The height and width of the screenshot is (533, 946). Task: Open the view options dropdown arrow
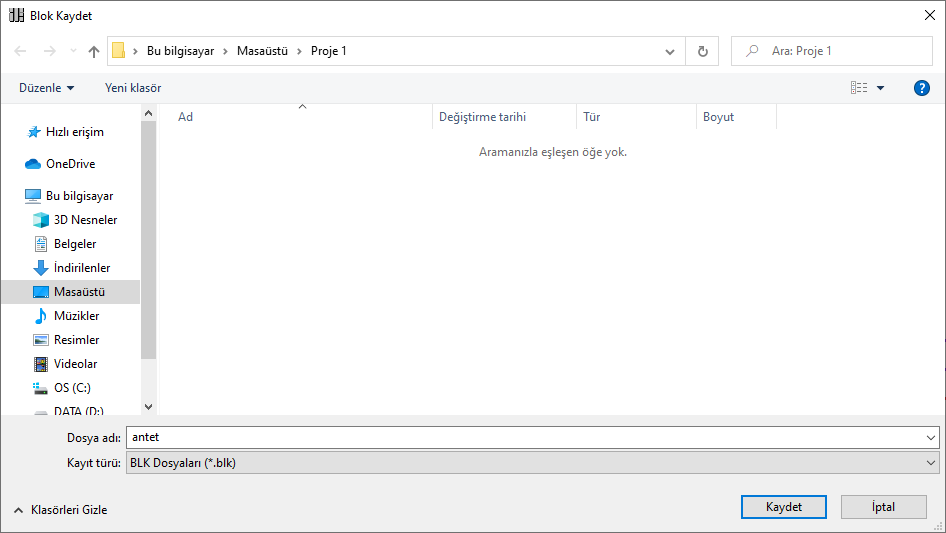tap(881, 88)
